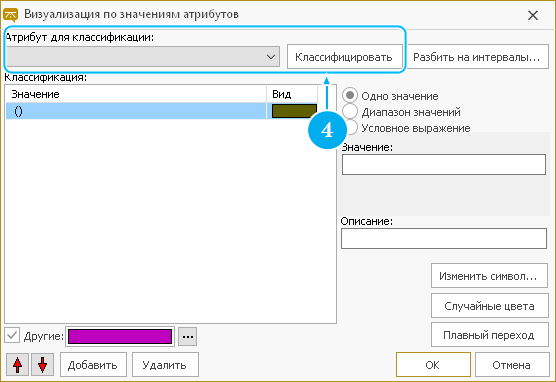
Task: Toggle the Другие checkbox
Action: click(12, 335)
